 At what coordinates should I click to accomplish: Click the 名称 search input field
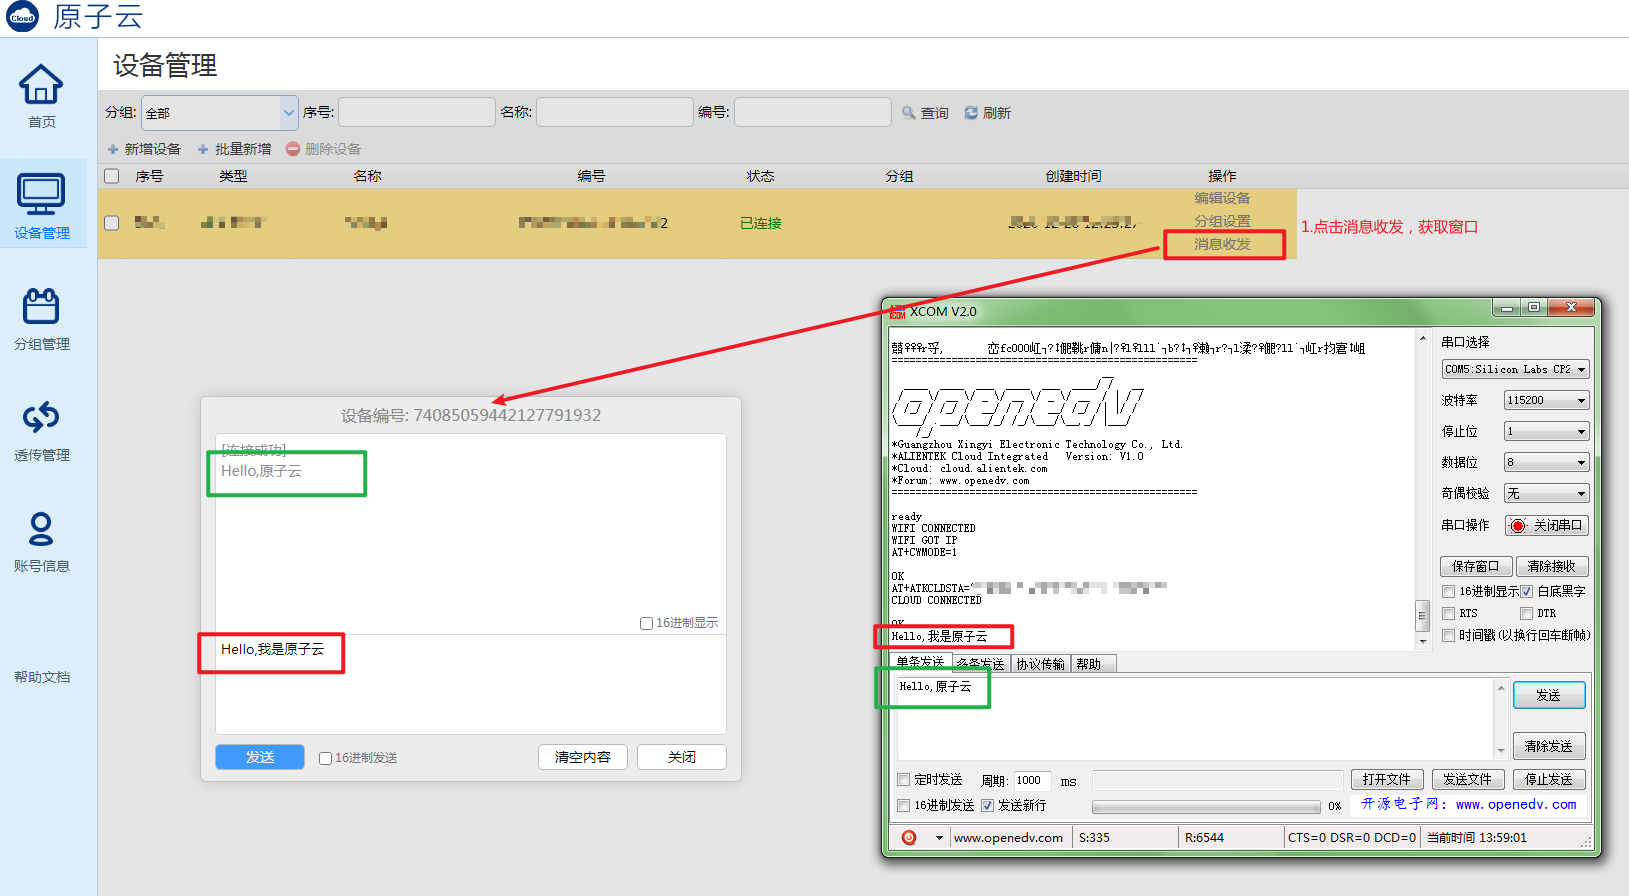pyautogui.click(x=615, y=112)
